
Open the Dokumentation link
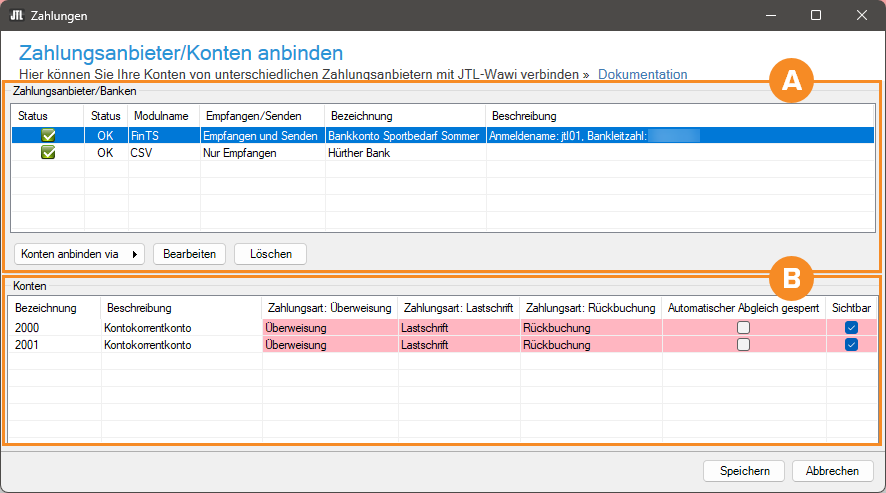click(x=642, y=74)
